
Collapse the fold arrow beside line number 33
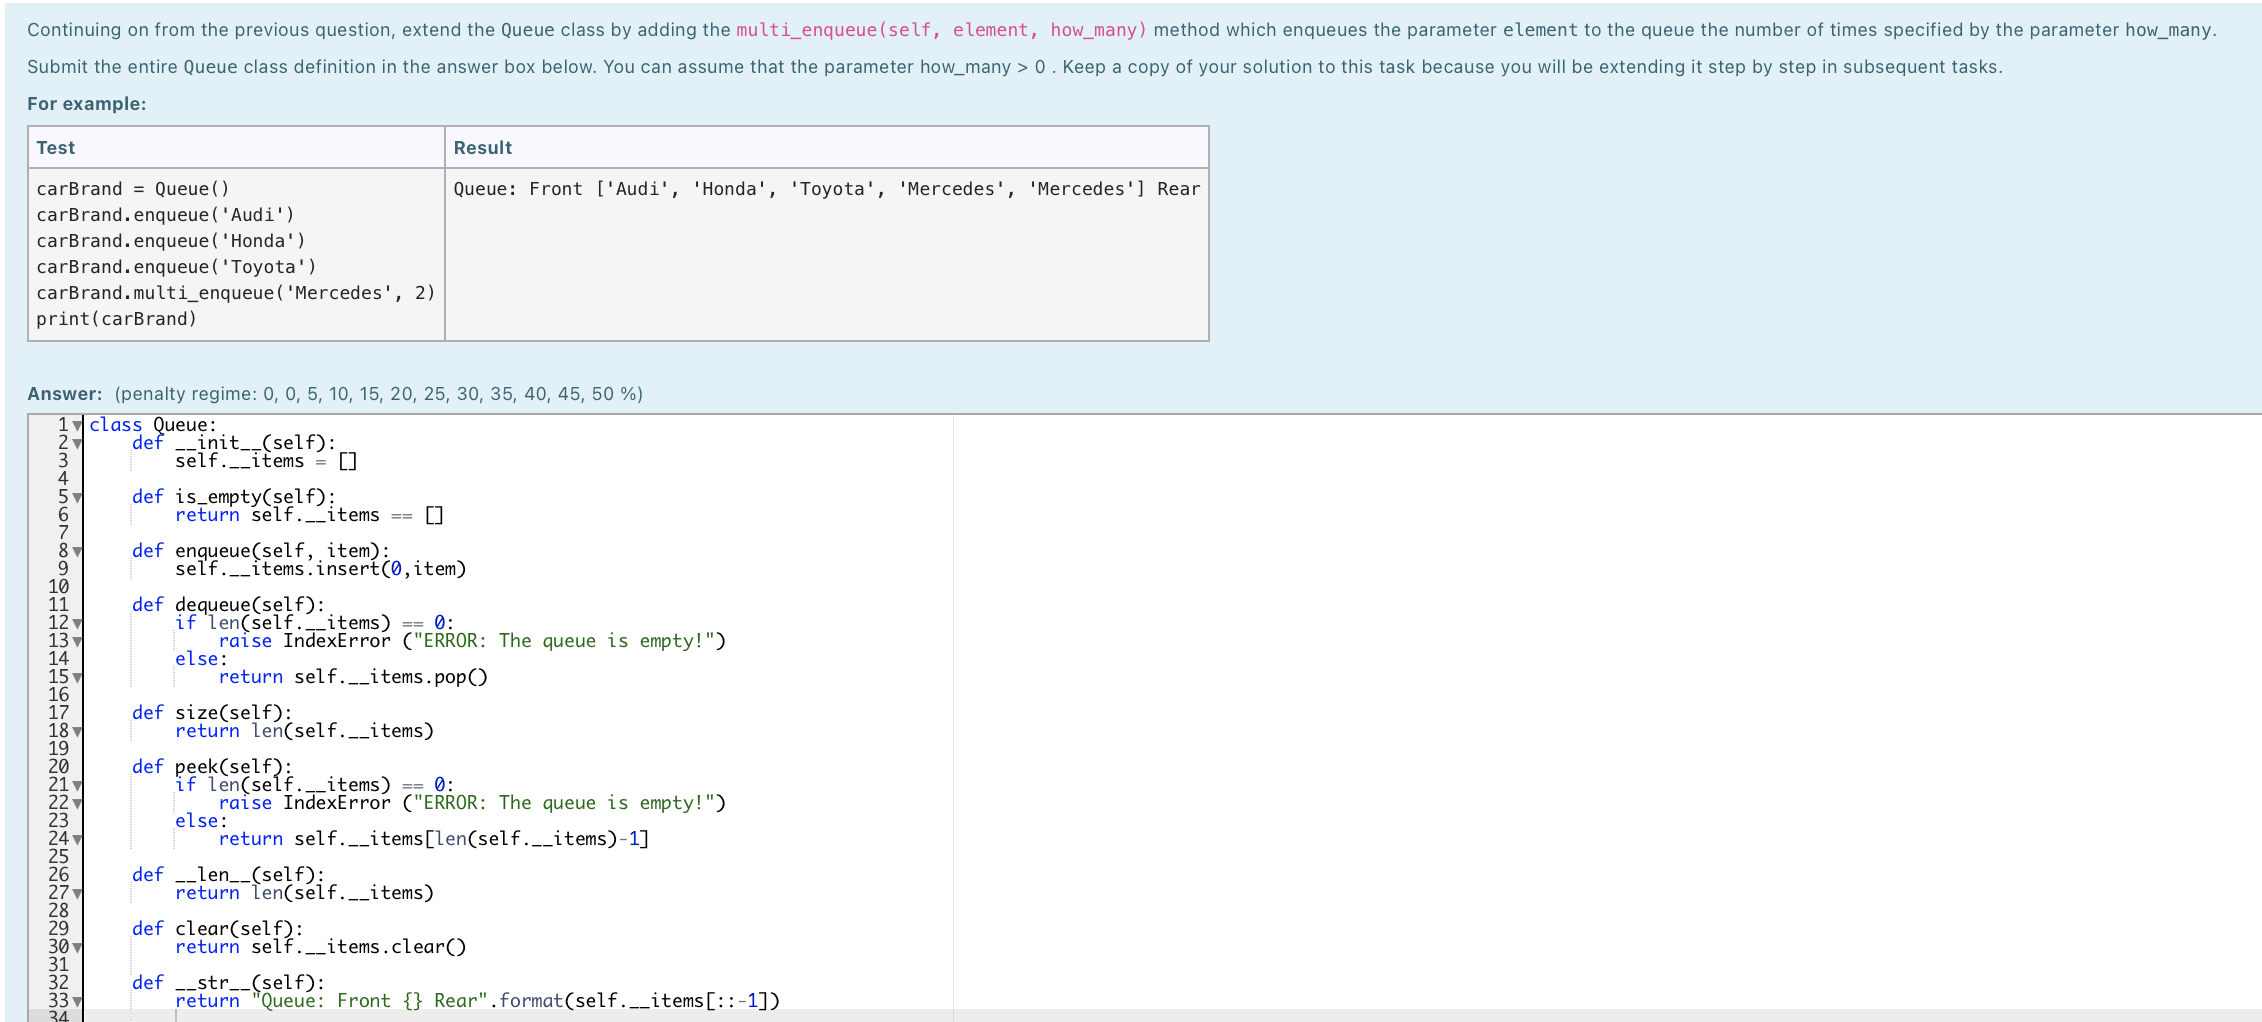[77, 1002]
